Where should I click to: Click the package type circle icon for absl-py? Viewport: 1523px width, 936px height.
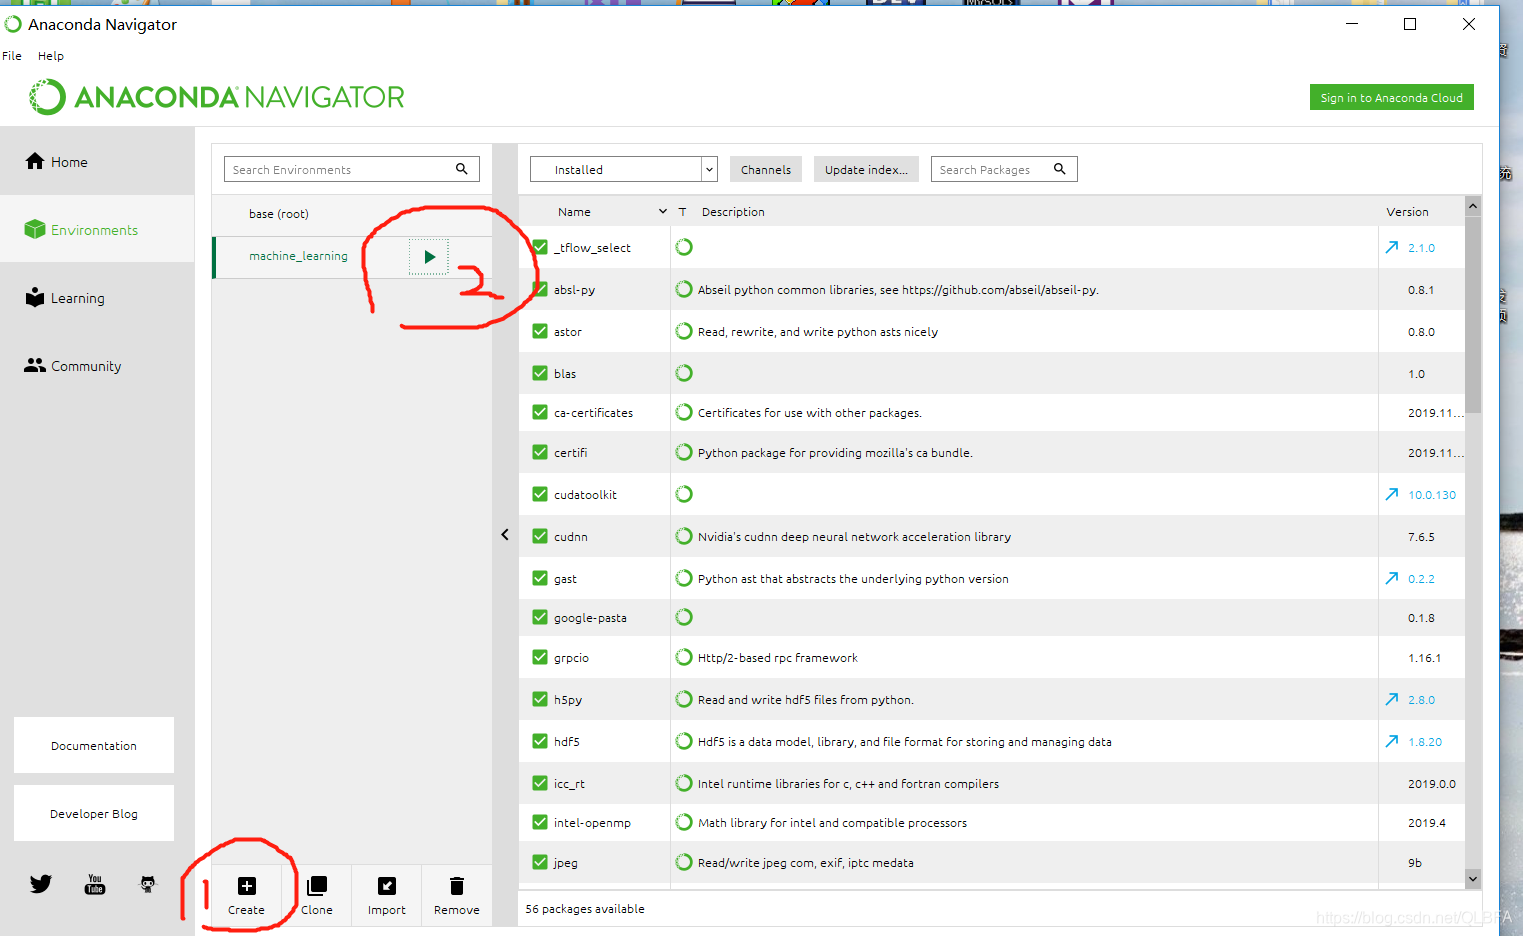tap(684, 289)
